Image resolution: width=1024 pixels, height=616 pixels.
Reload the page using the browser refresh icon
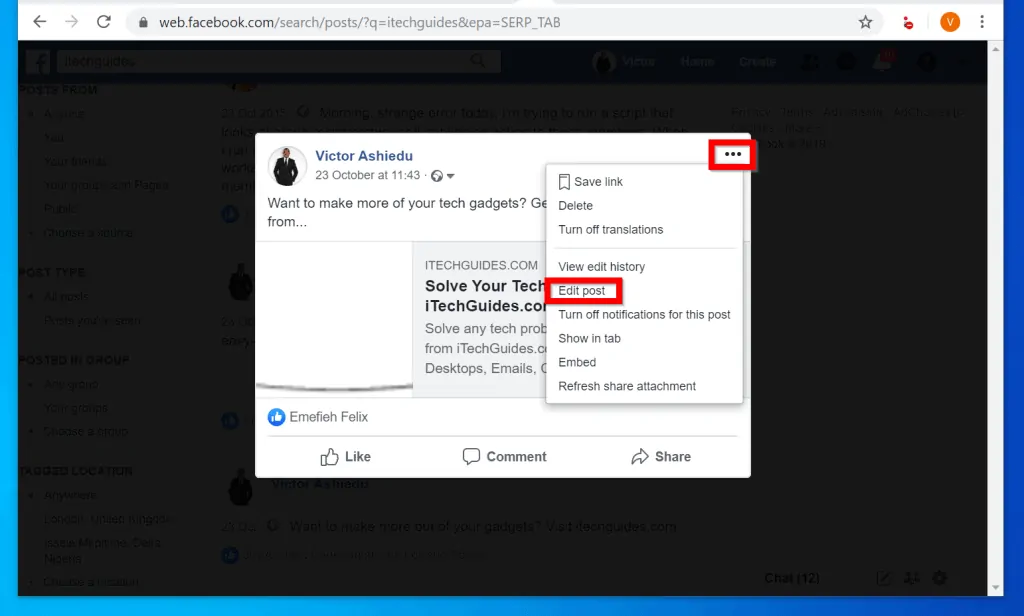pyautogui.click(x=103, y=20)
